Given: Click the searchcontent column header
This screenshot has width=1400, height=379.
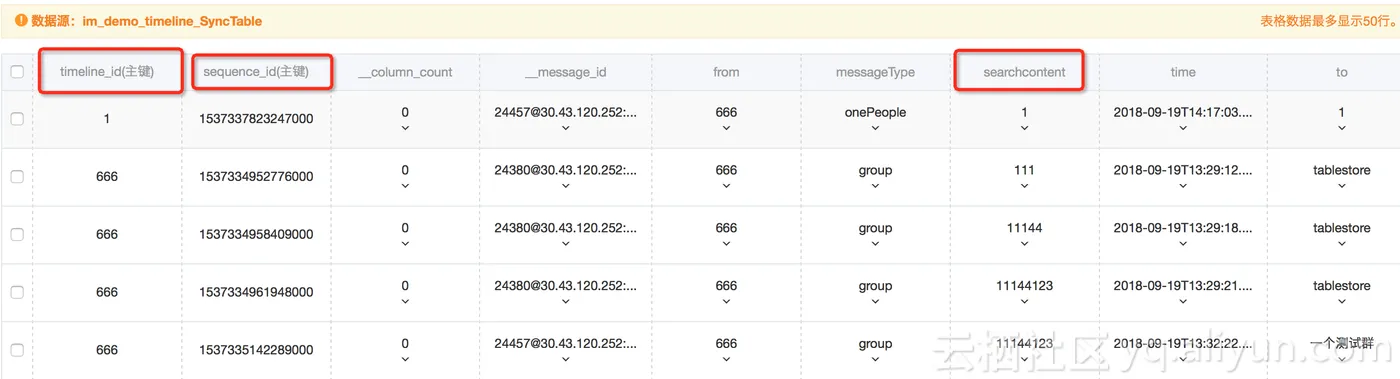Looking at the screenshot, I should (x=1024, y=72).
